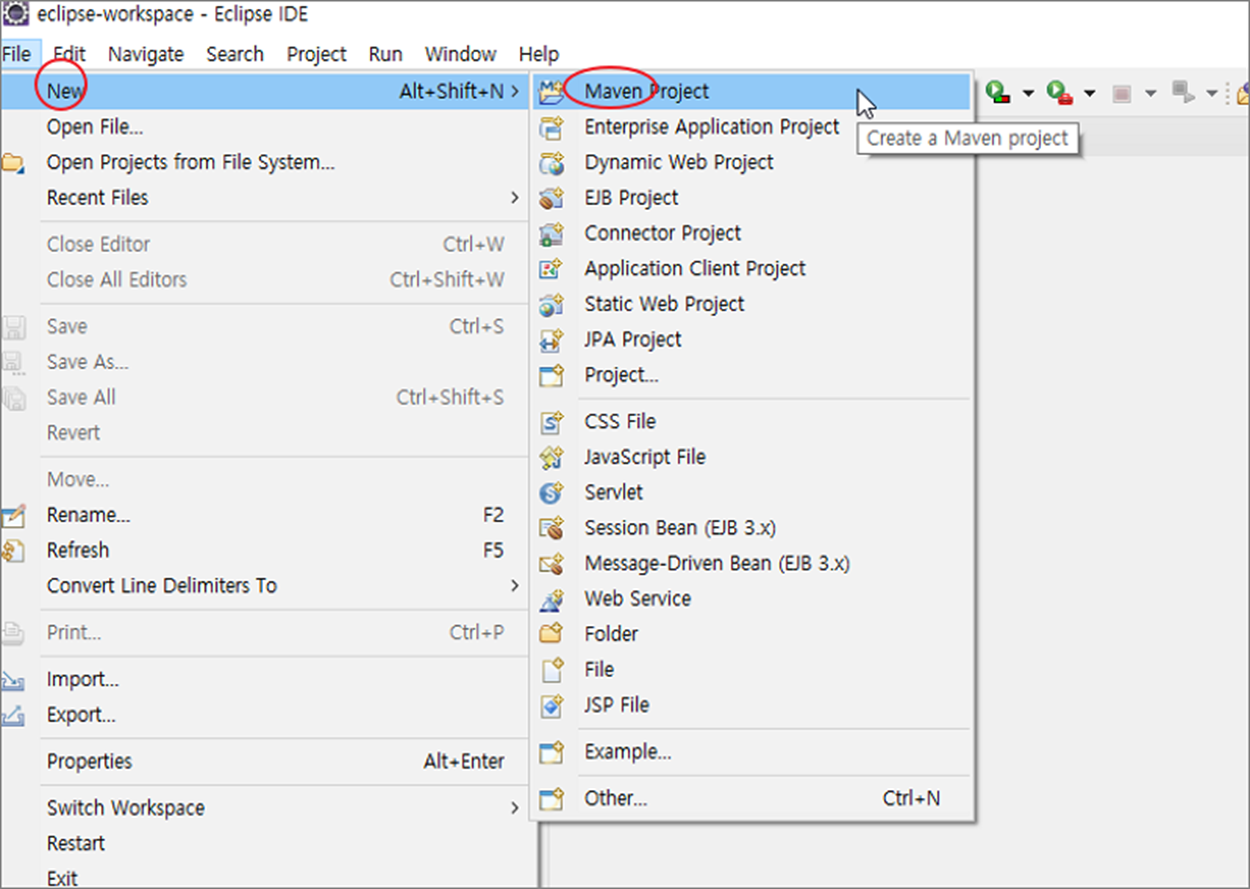Expand Convert Line Delimiters To arrow

point(515,586)
